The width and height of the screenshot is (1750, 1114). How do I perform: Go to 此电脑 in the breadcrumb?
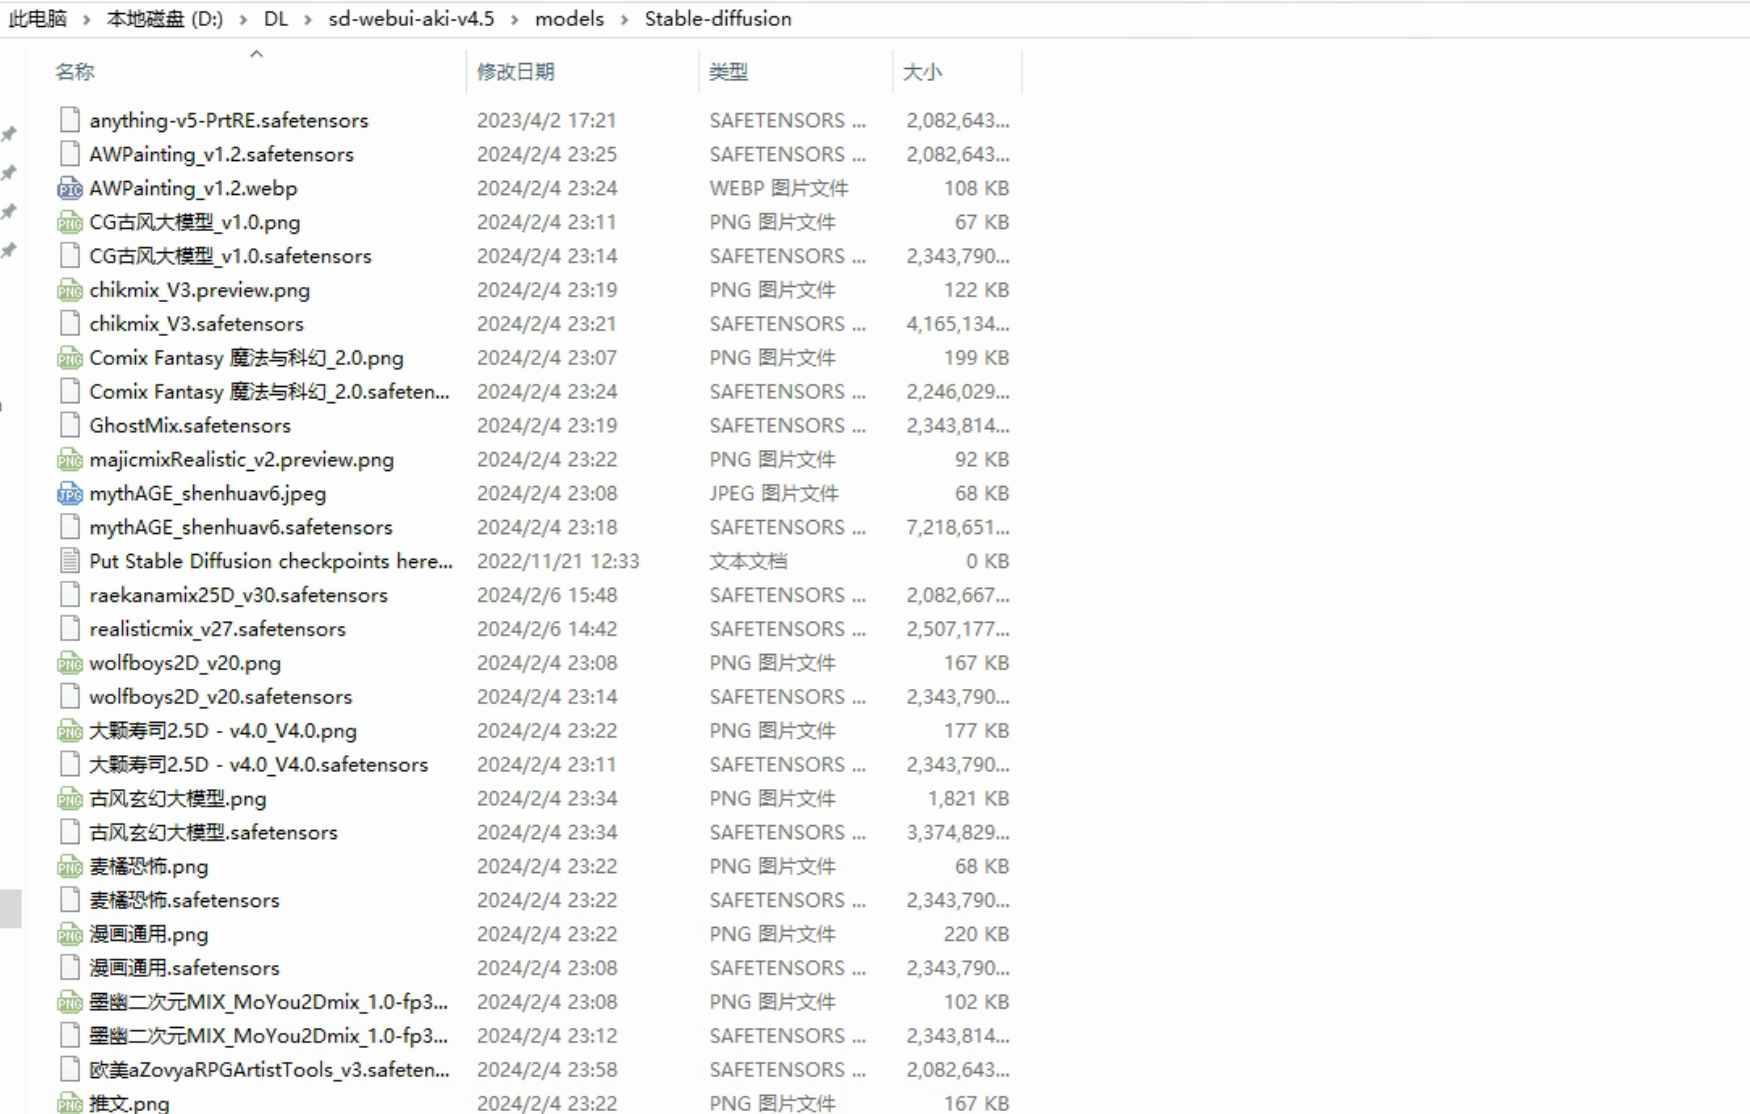click(38, 19)
